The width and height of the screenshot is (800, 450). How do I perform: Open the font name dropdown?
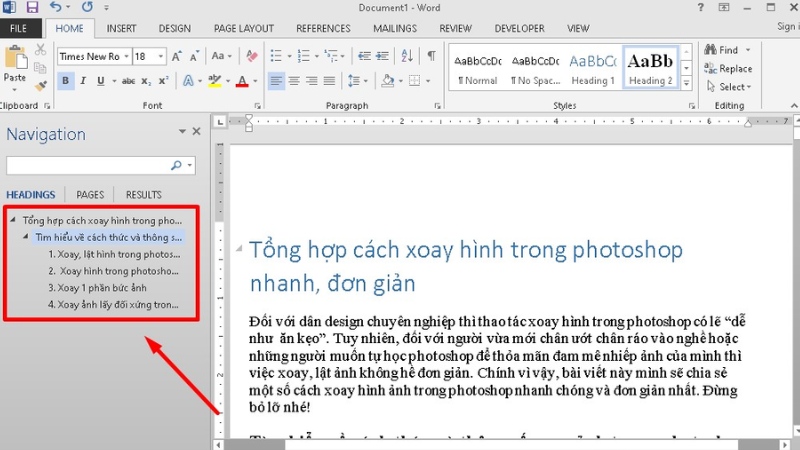[127, 56]
